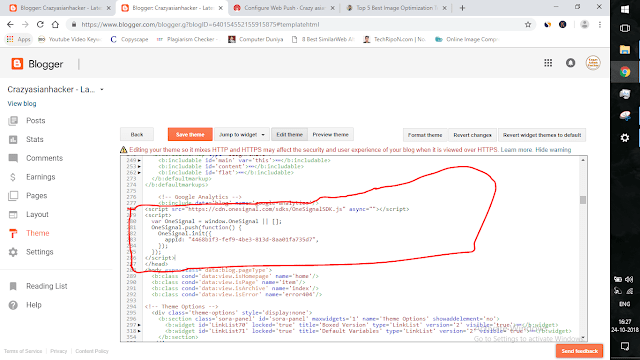The height and width of the screenshot is (360, 640).
Task: Click the browser back arrow
Action: (x=10, y=24)
